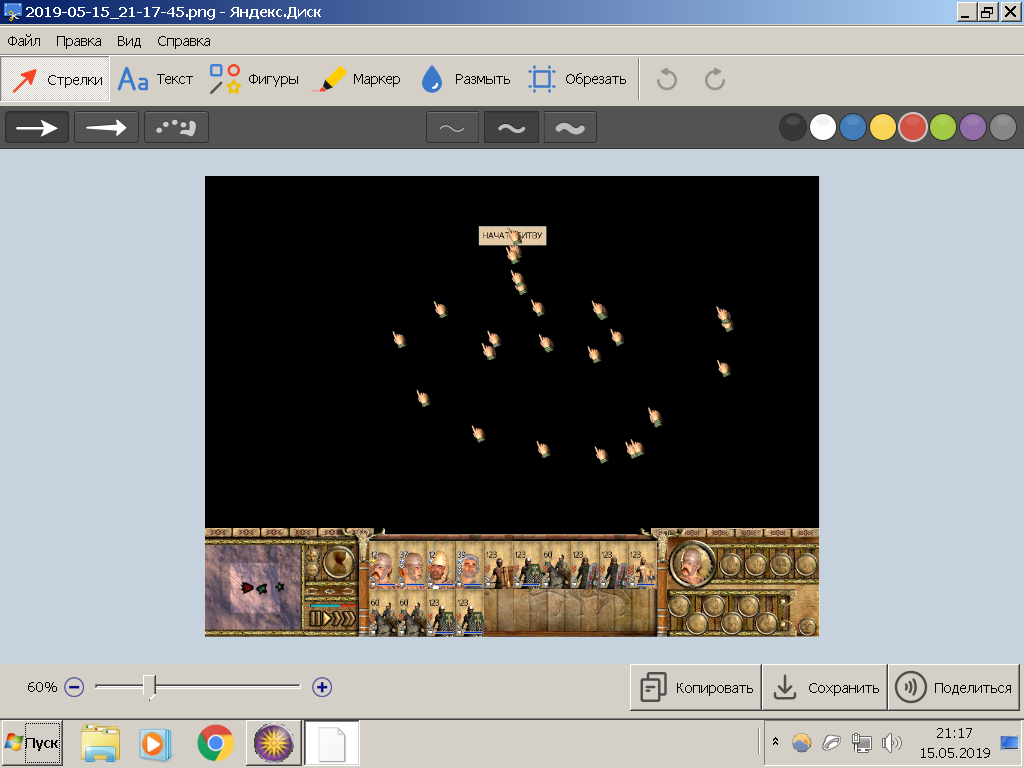Screen dimensions: 1024x768
Task: Pick the blue color swatch
Action: pos(853,127)
